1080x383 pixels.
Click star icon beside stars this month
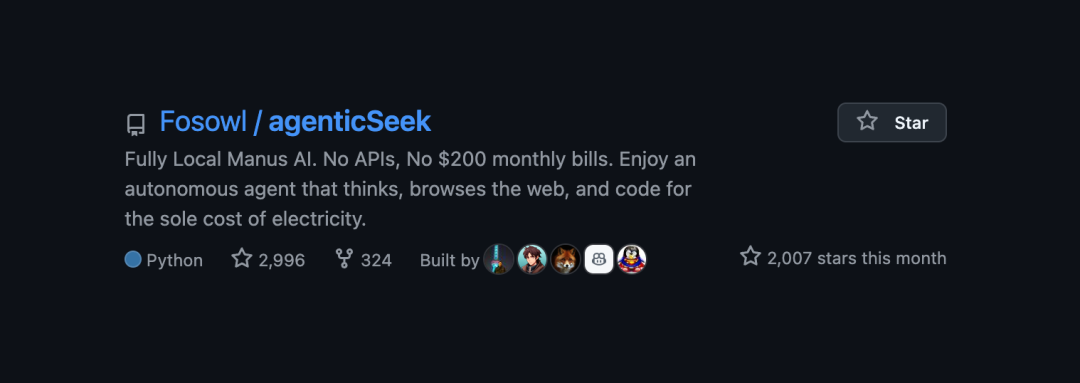751,257
